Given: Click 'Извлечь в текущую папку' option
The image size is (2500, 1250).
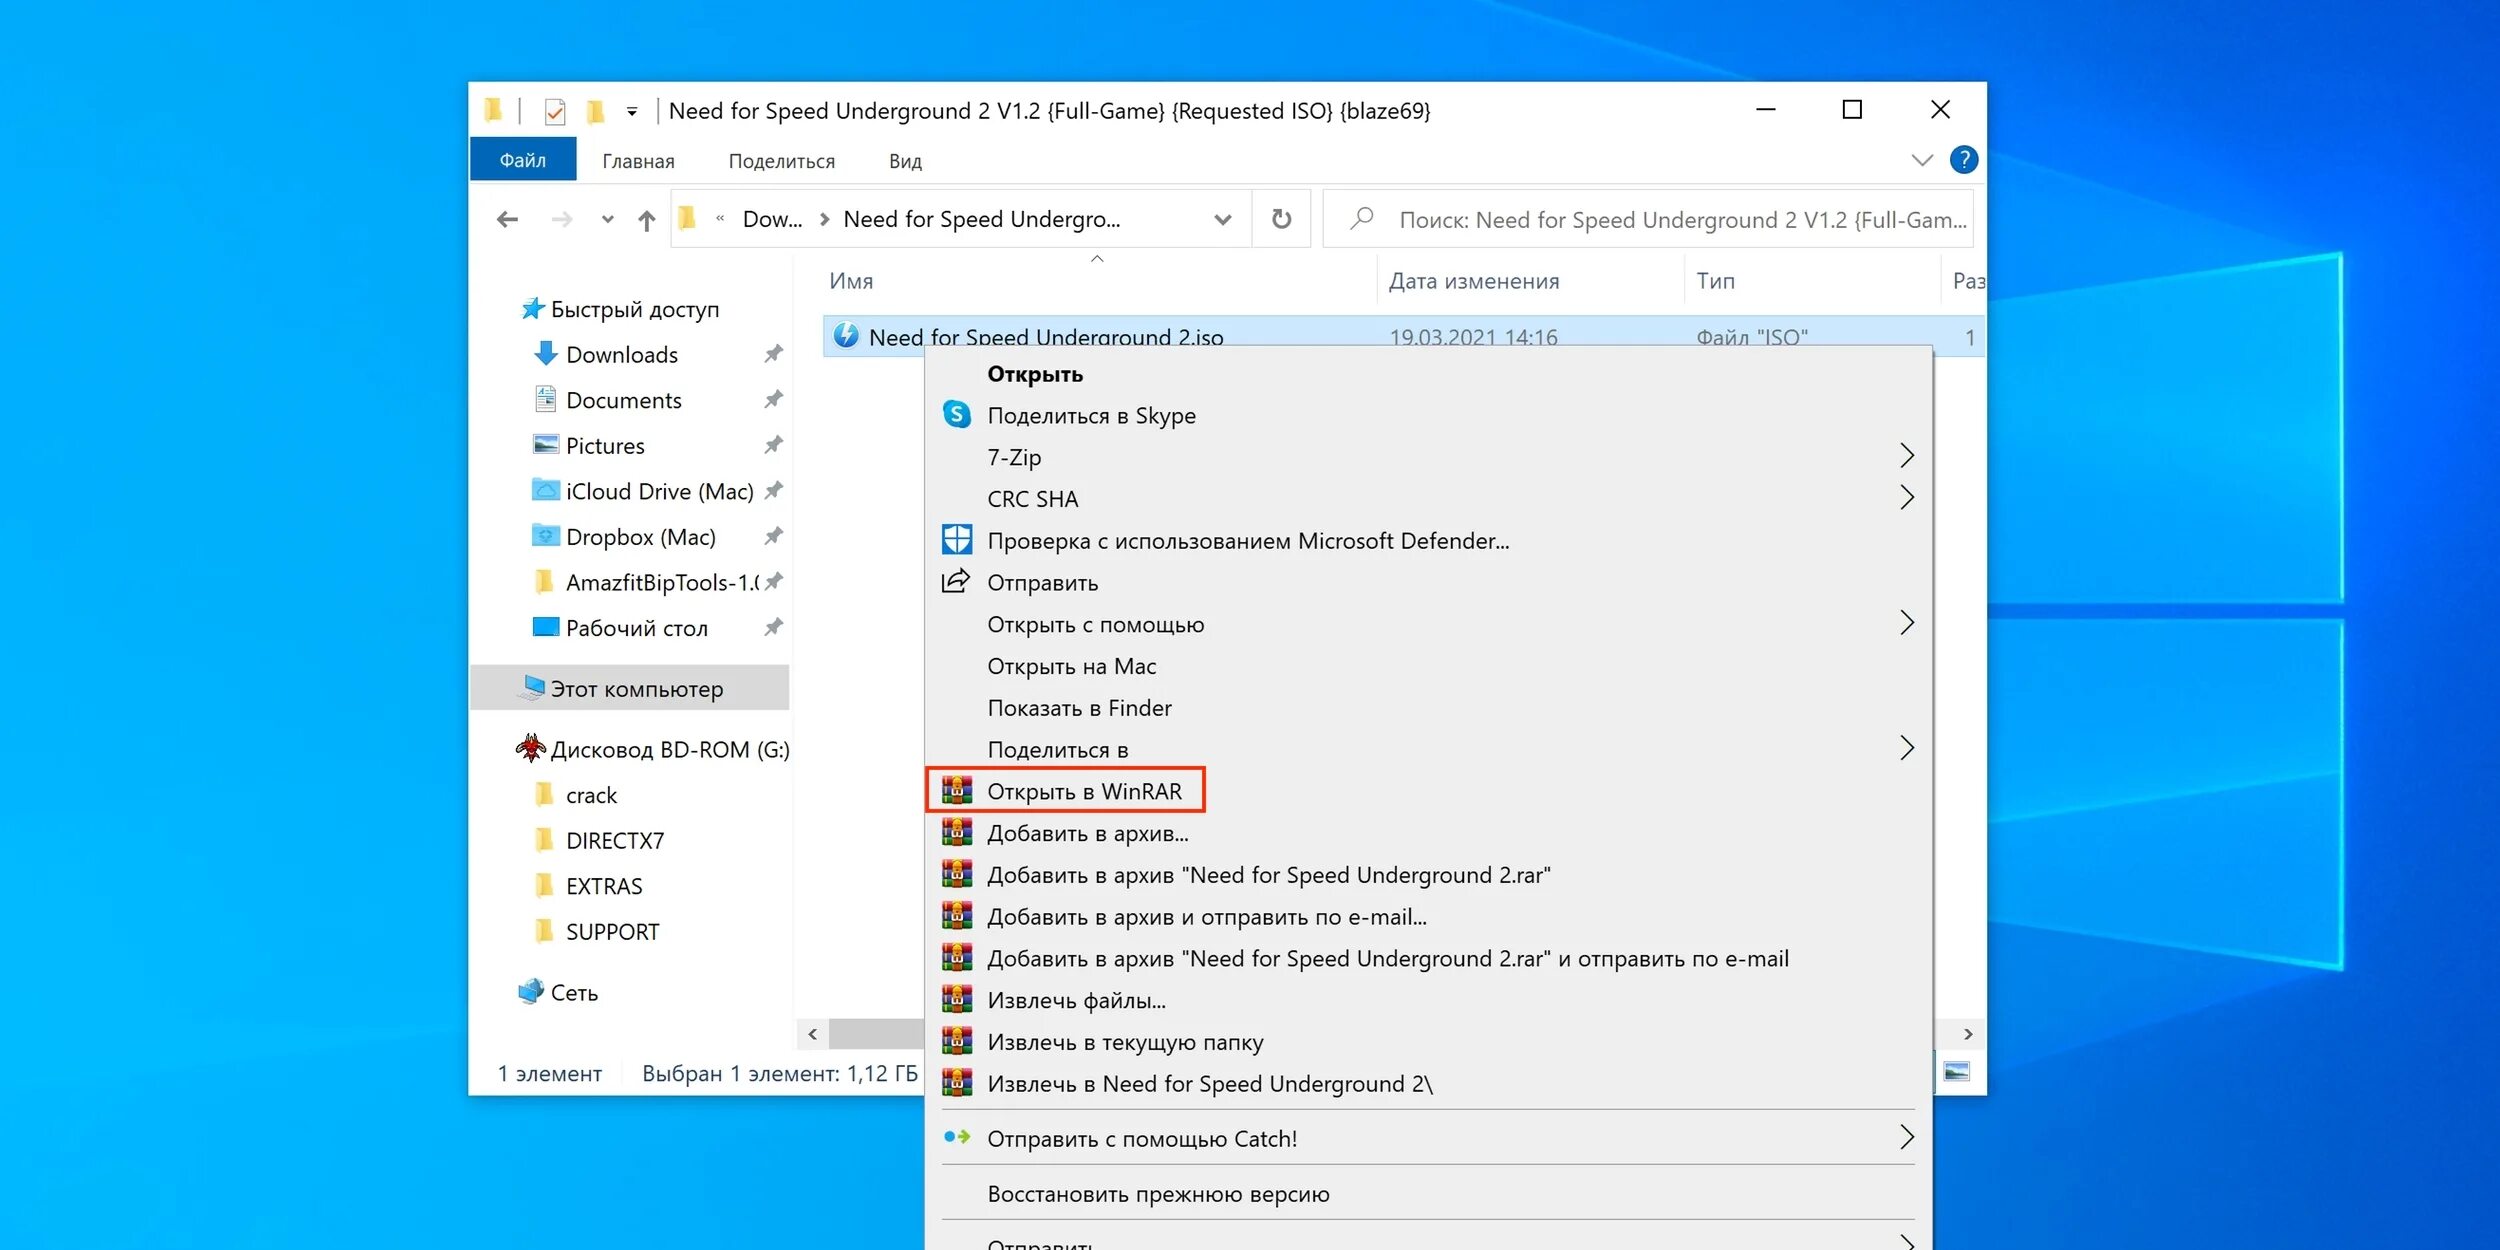Looking at the screenshot, I should tap(1126, 1041).
